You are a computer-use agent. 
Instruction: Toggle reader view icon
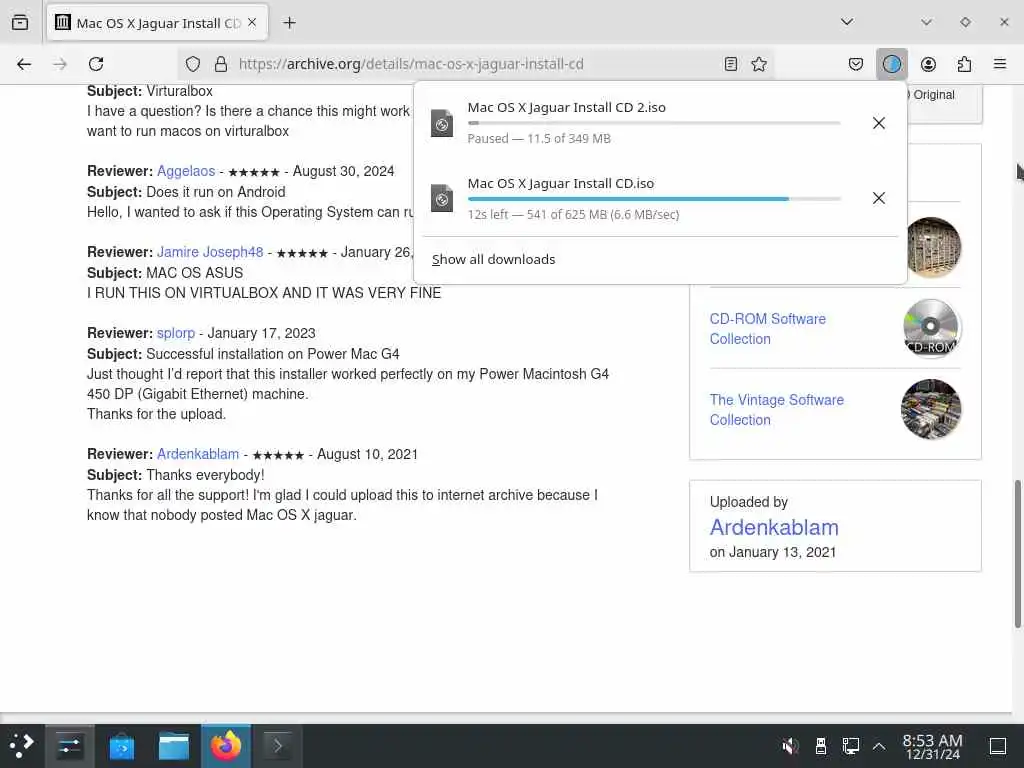pyautogui.click(x=731, y=64)
